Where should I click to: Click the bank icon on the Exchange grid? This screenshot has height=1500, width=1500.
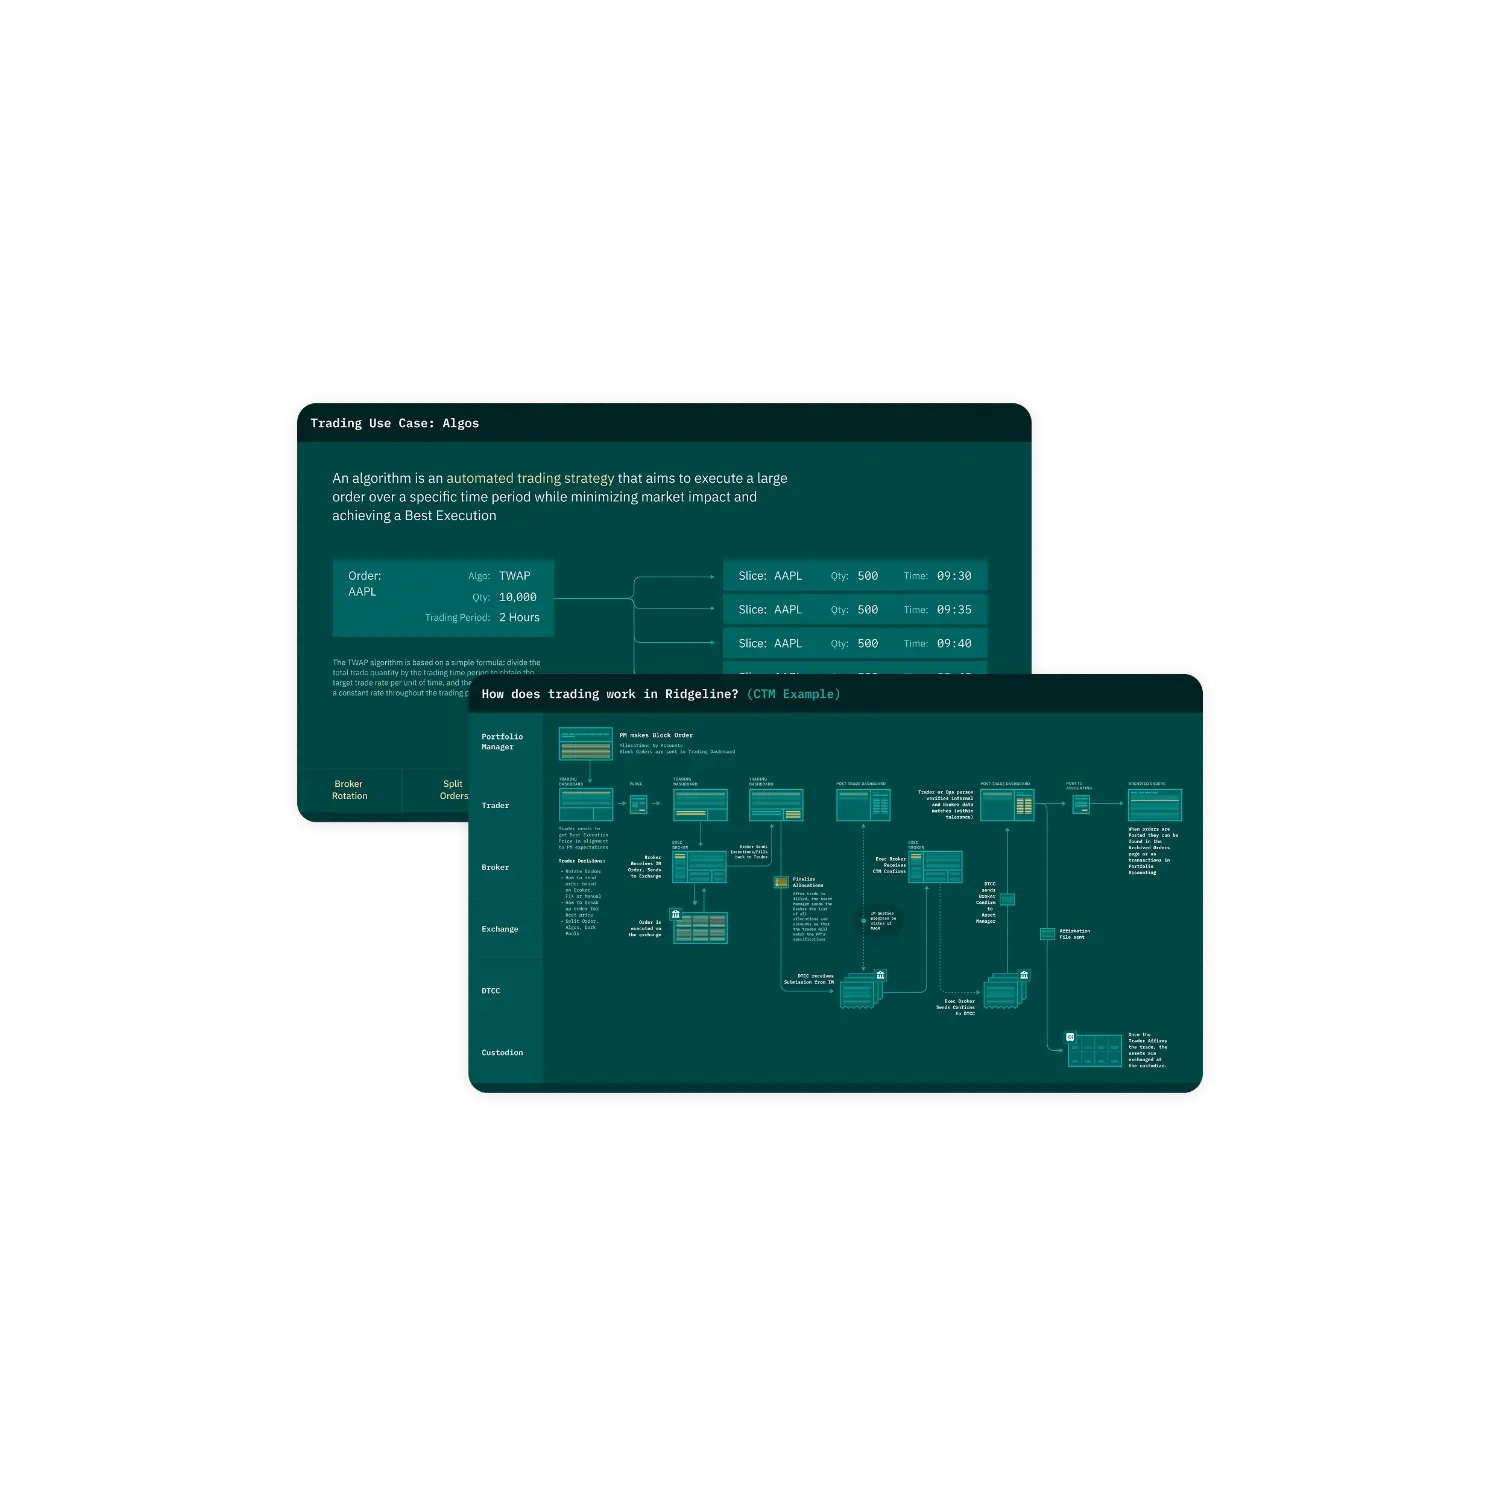coord(676,914)
